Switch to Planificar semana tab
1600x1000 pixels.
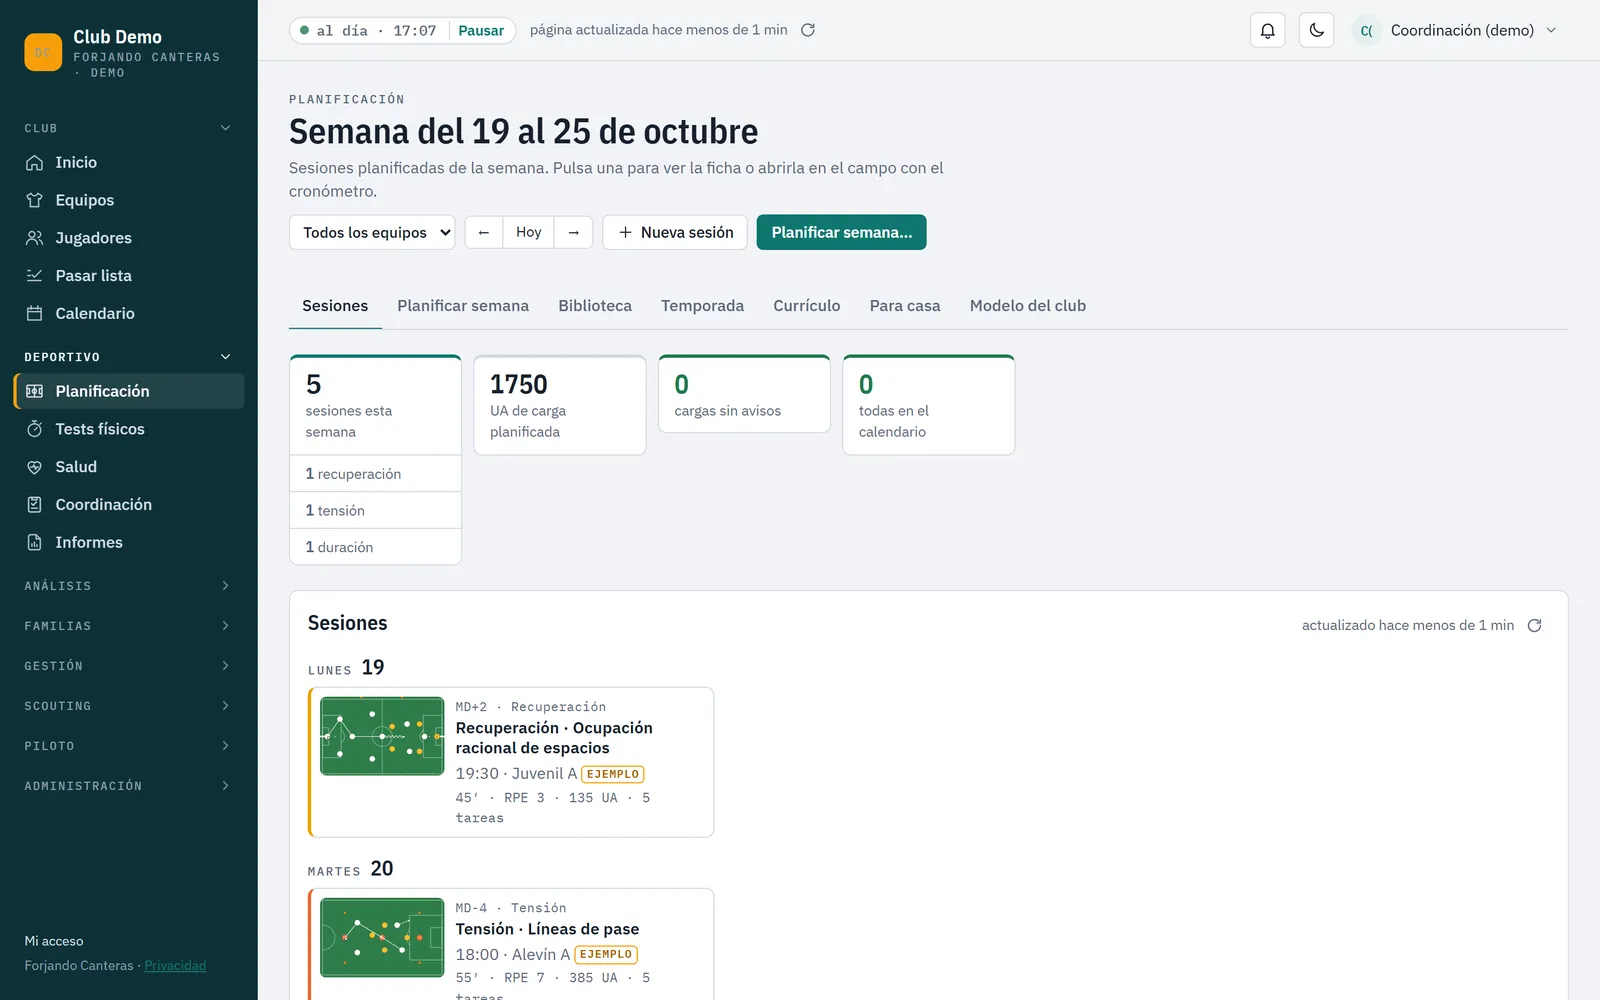(x=463, y=306)
